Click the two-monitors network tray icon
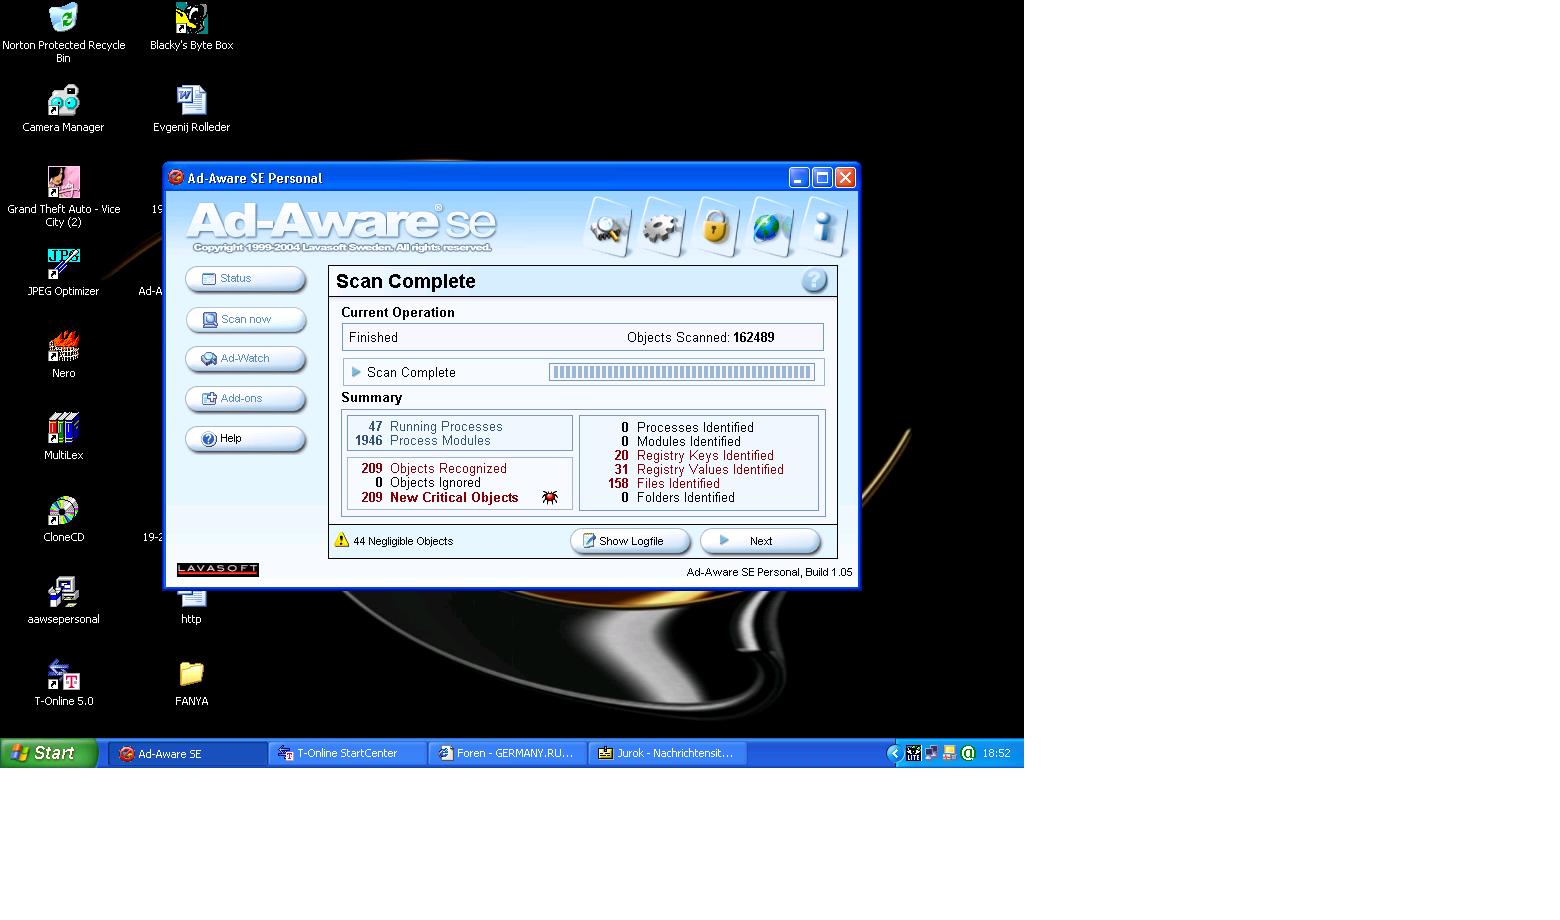This screenshot has width=1560, height=920. click(931, 754)
